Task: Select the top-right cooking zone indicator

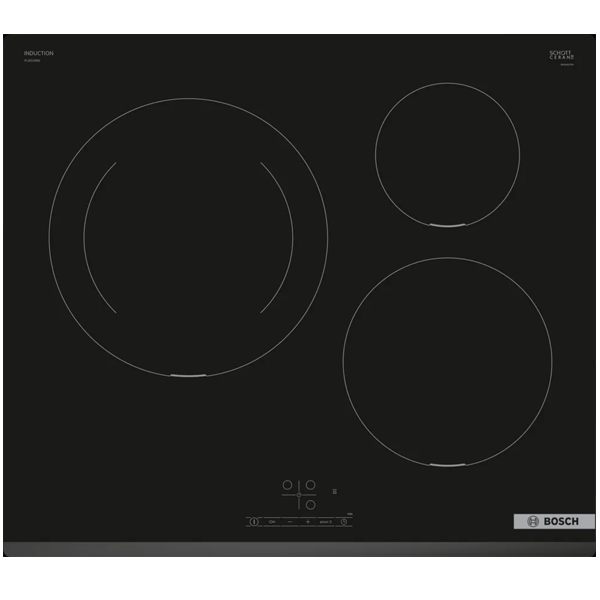Action: tap(310, 485)
